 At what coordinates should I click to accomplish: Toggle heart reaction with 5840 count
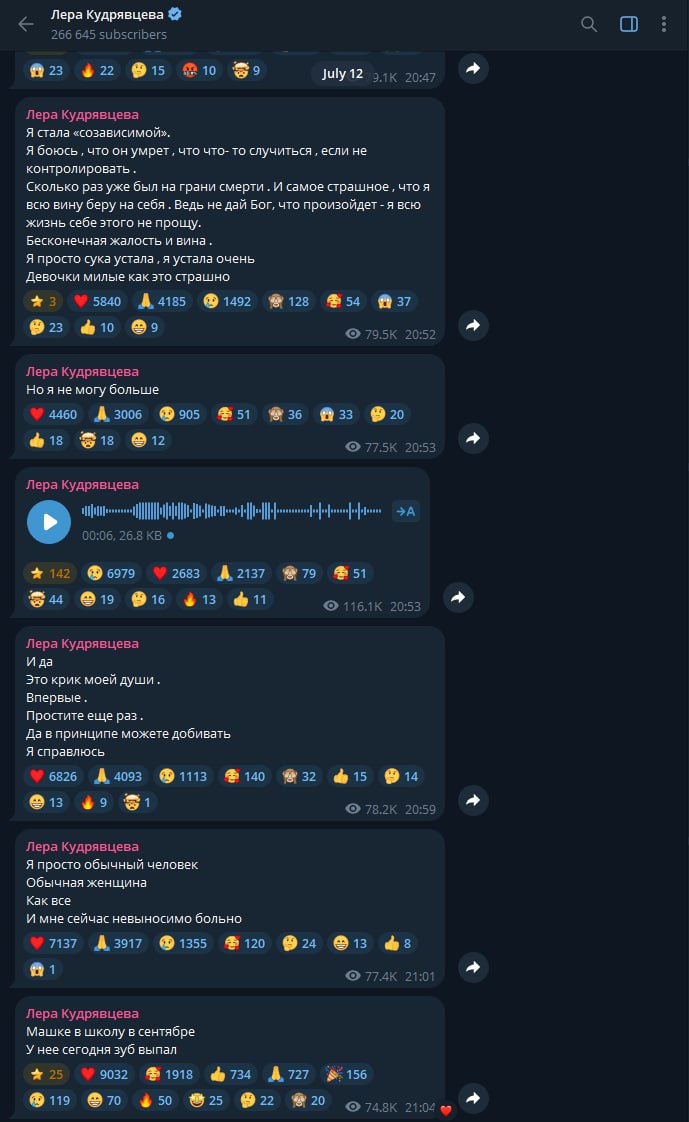98,301
